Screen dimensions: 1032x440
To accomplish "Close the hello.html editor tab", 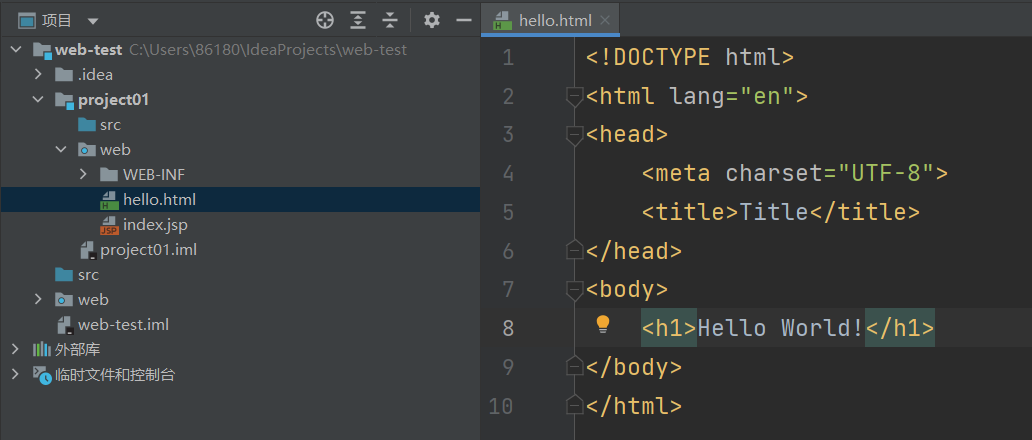I will pos(605,20).
